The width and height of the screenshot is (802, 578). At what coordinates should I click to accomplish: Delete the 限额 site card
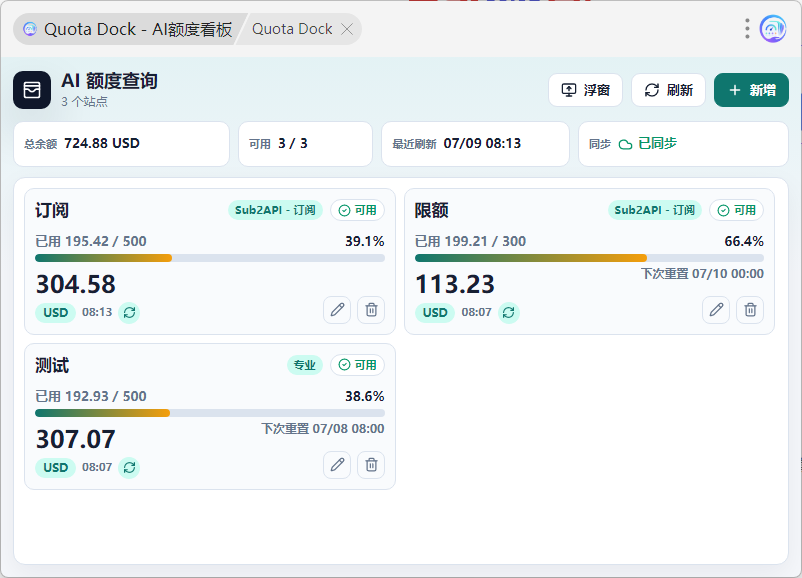750,310
